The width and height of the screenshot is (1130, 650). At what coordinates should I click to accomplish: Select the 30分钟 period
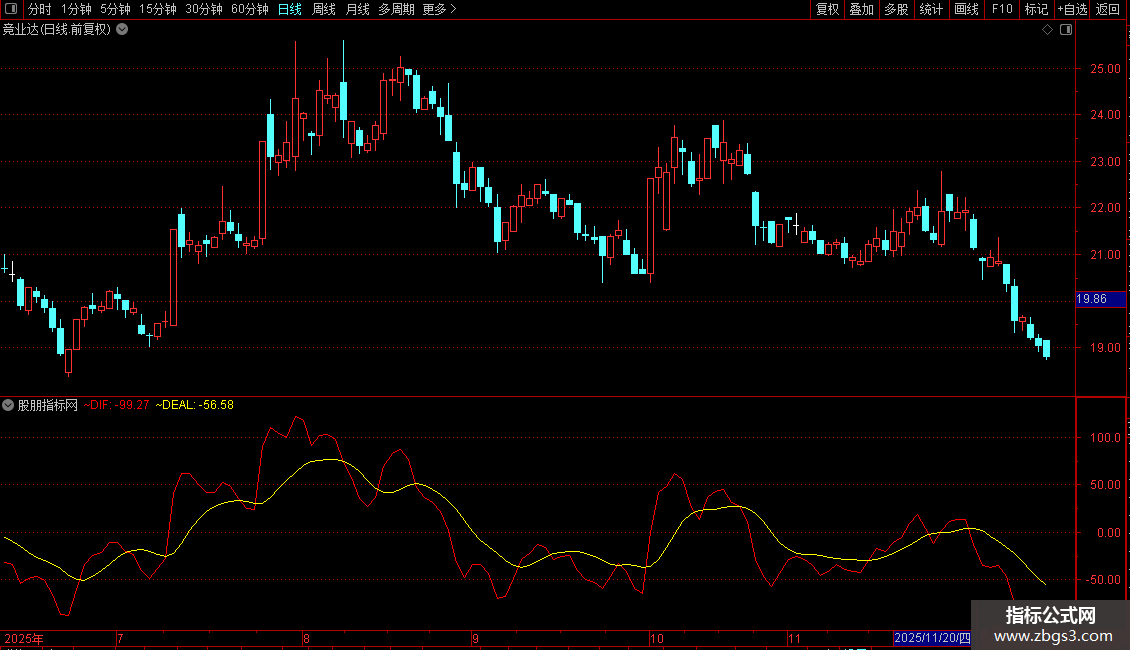point(203,9)
